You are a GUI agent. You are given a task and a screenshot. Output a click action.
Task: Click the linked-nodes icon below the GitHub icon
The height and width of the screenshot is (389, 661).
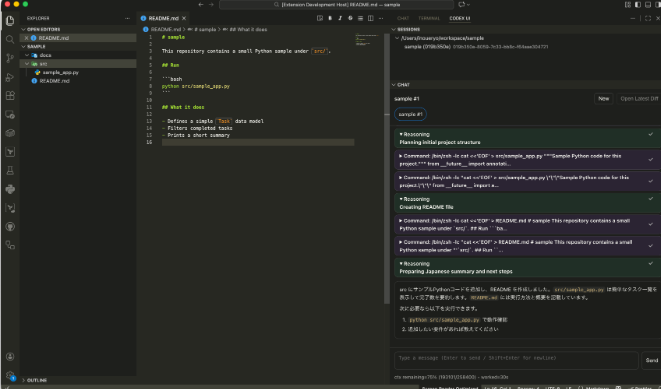pos(10,245)
